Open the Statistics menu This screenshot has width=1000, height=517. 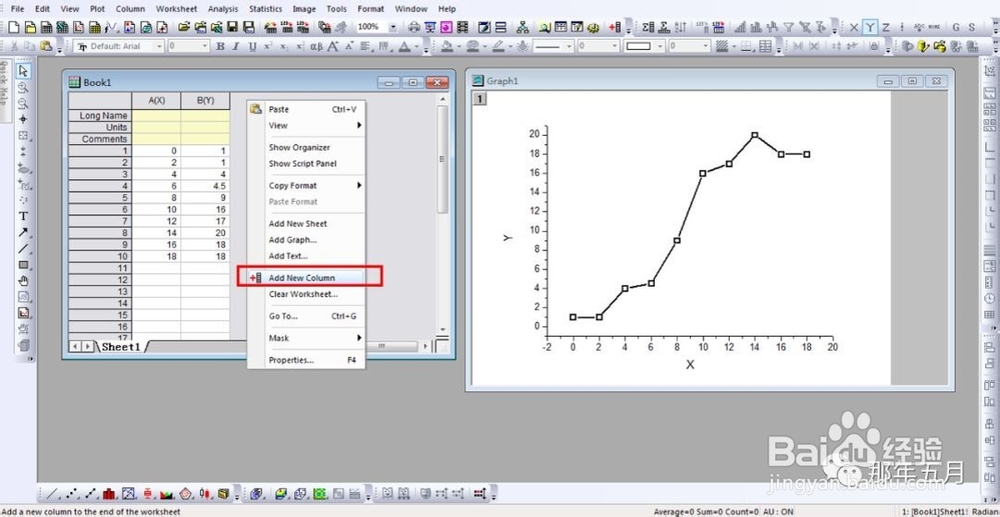coord(265,9)
